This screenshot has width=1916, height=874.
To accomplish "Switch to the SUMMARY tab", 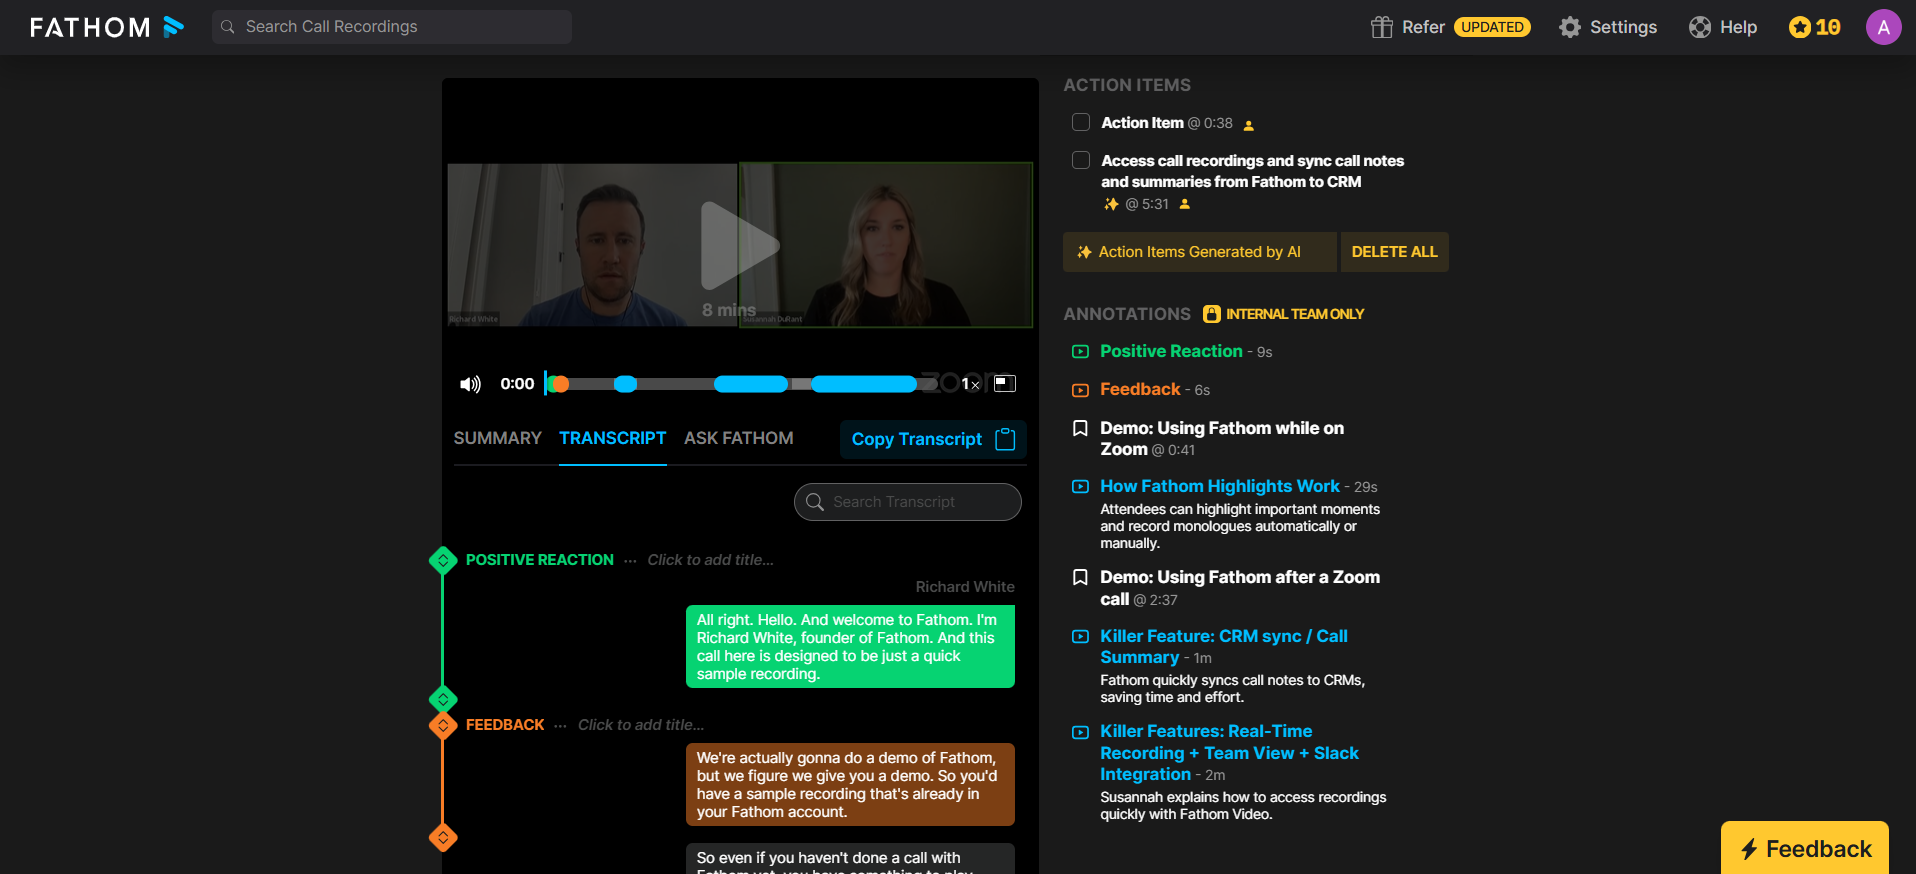I will click(497, 438).
